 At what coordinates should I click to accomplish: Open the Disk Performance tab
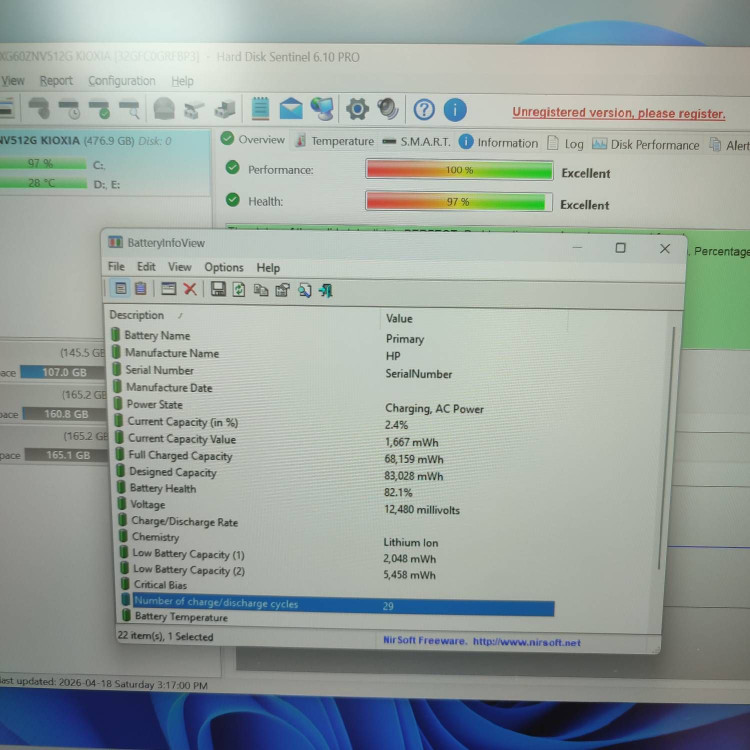click(646, 144)
